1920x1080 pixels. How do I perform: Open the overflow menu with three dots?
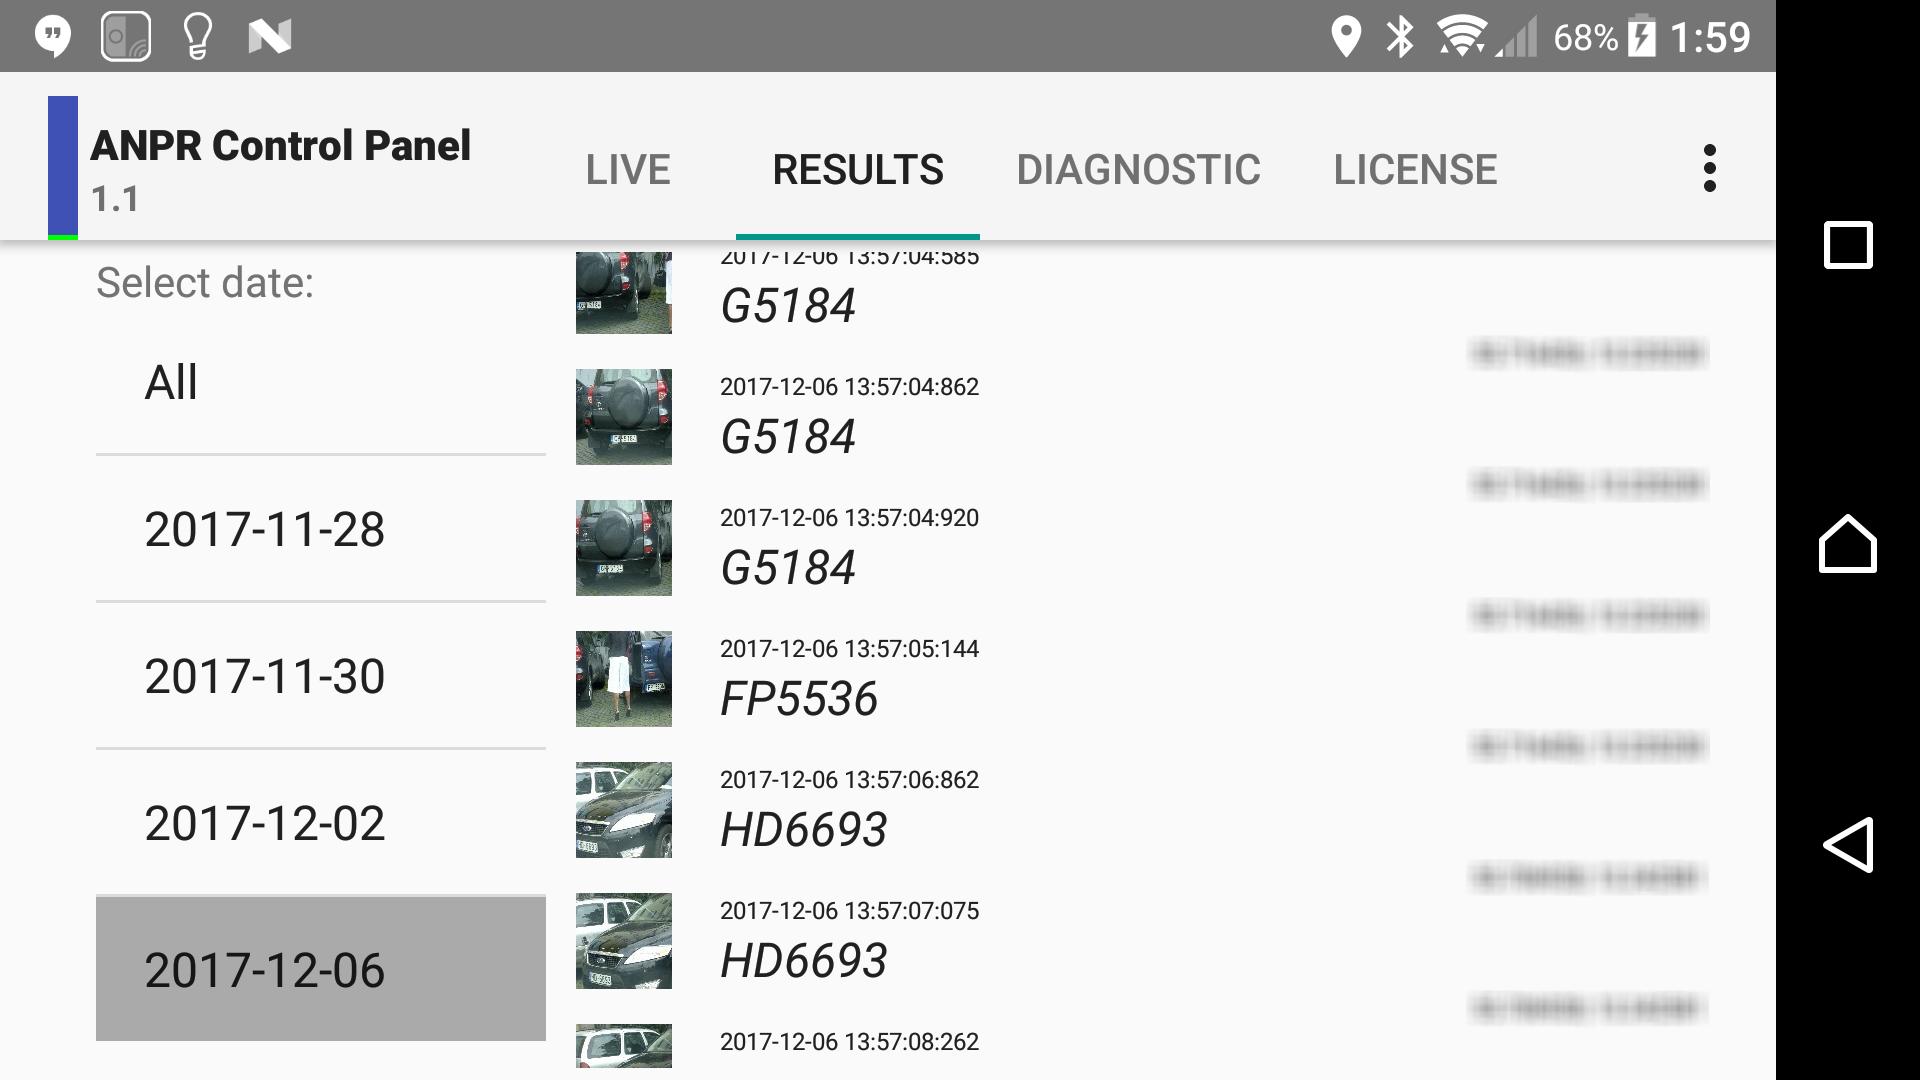click(x=1710, y=168)
